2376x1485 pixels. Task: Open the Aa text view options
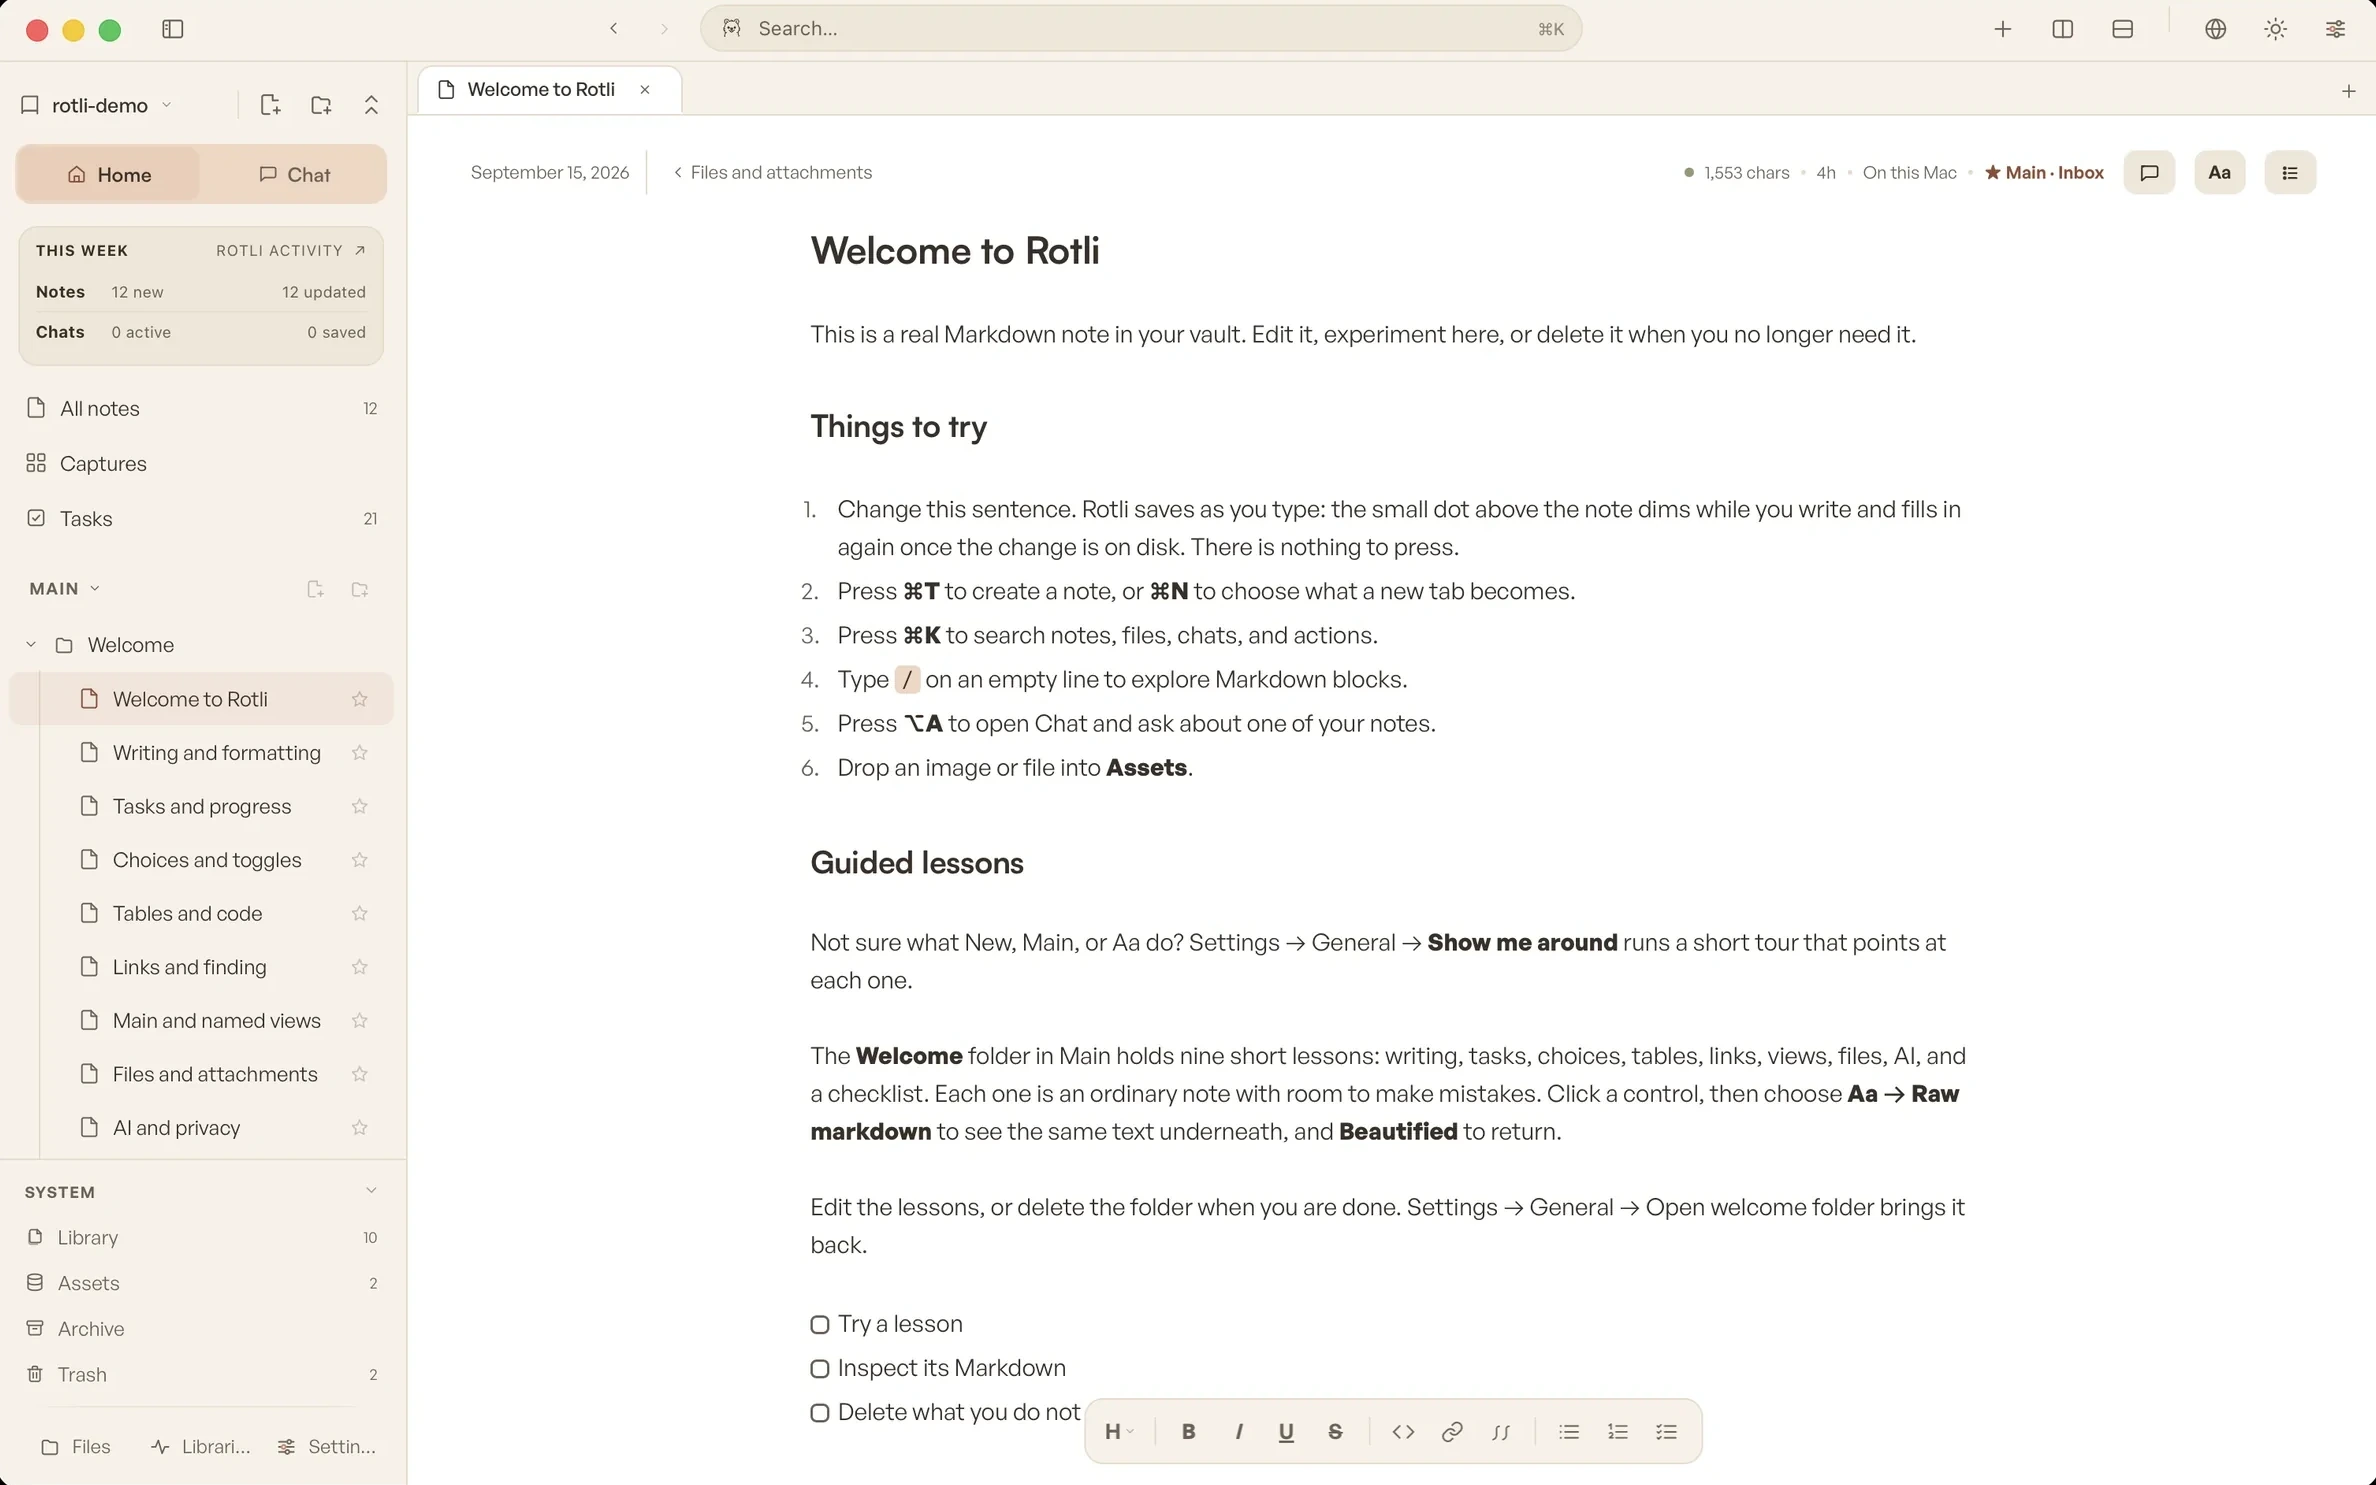click(x=2219, y=172)
